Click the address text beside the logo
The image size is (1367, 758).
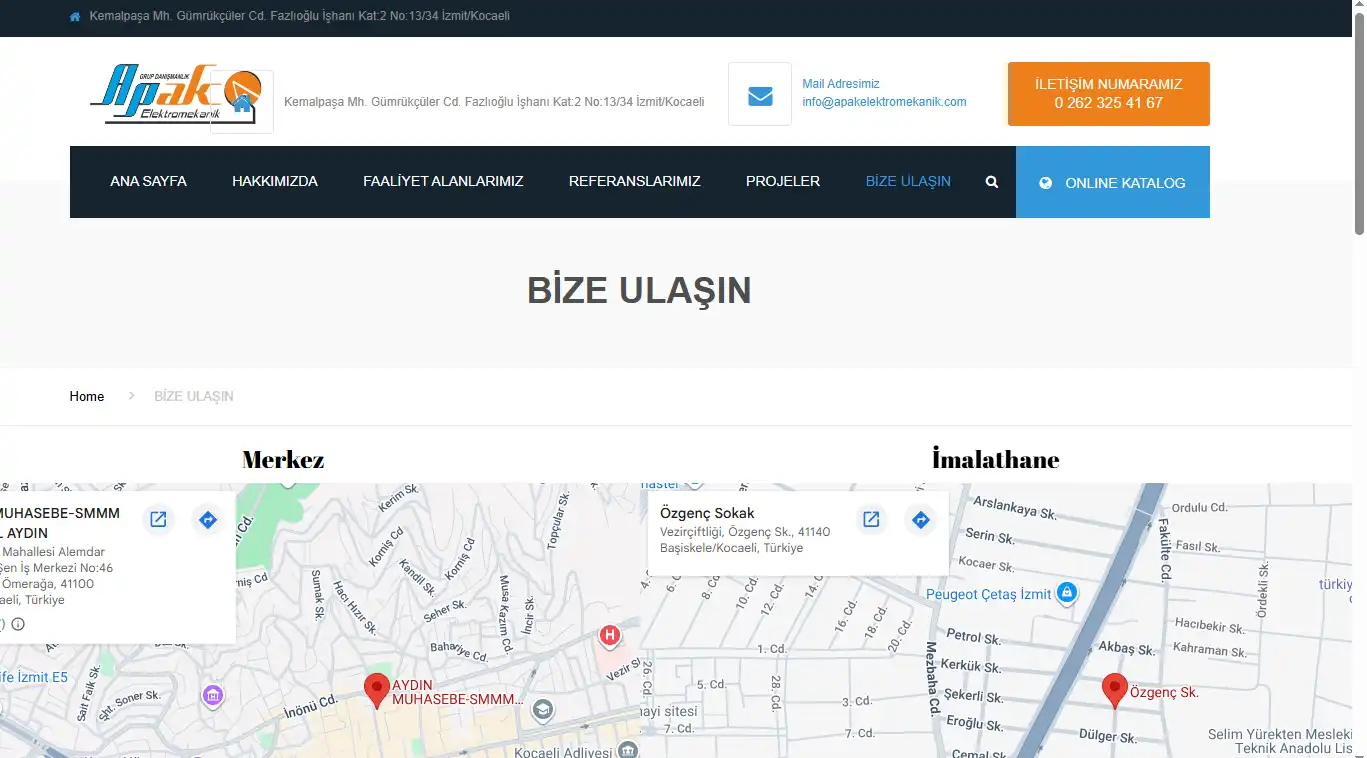tap(494, 102)
